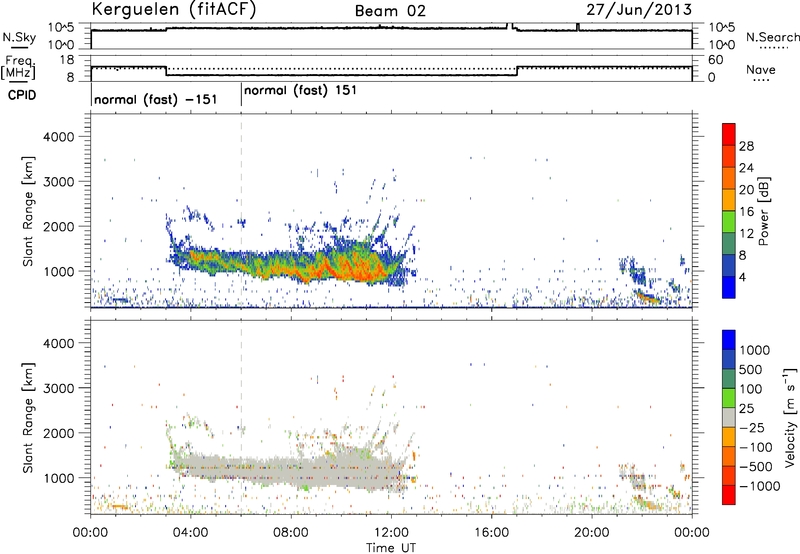Click the '2000' tick on velocity panel axis
The image size is (800, 554).
click(x=58, y=433)
